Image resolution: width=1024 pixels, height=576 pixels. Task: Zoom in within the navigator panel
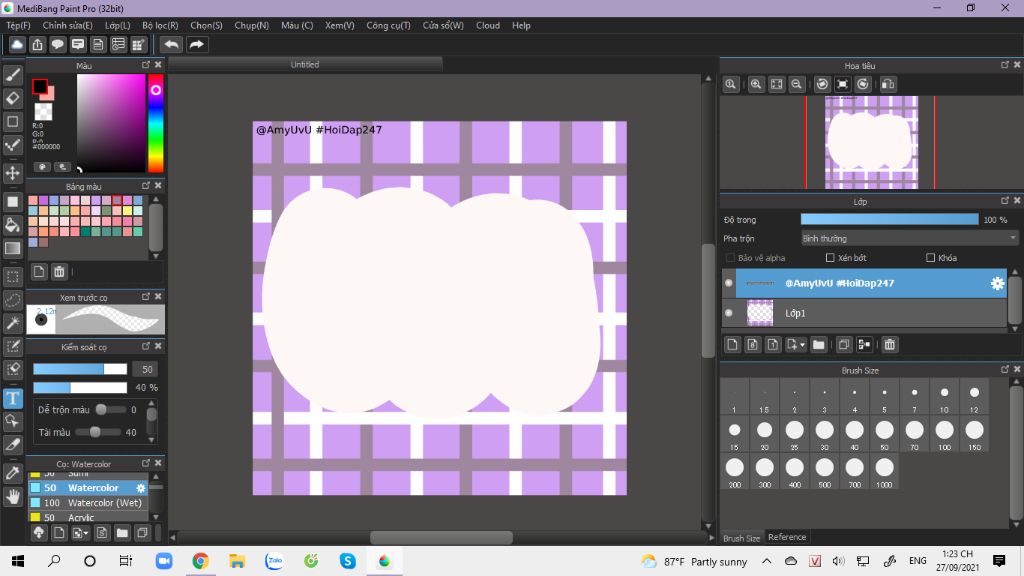(x=756, y=85)
